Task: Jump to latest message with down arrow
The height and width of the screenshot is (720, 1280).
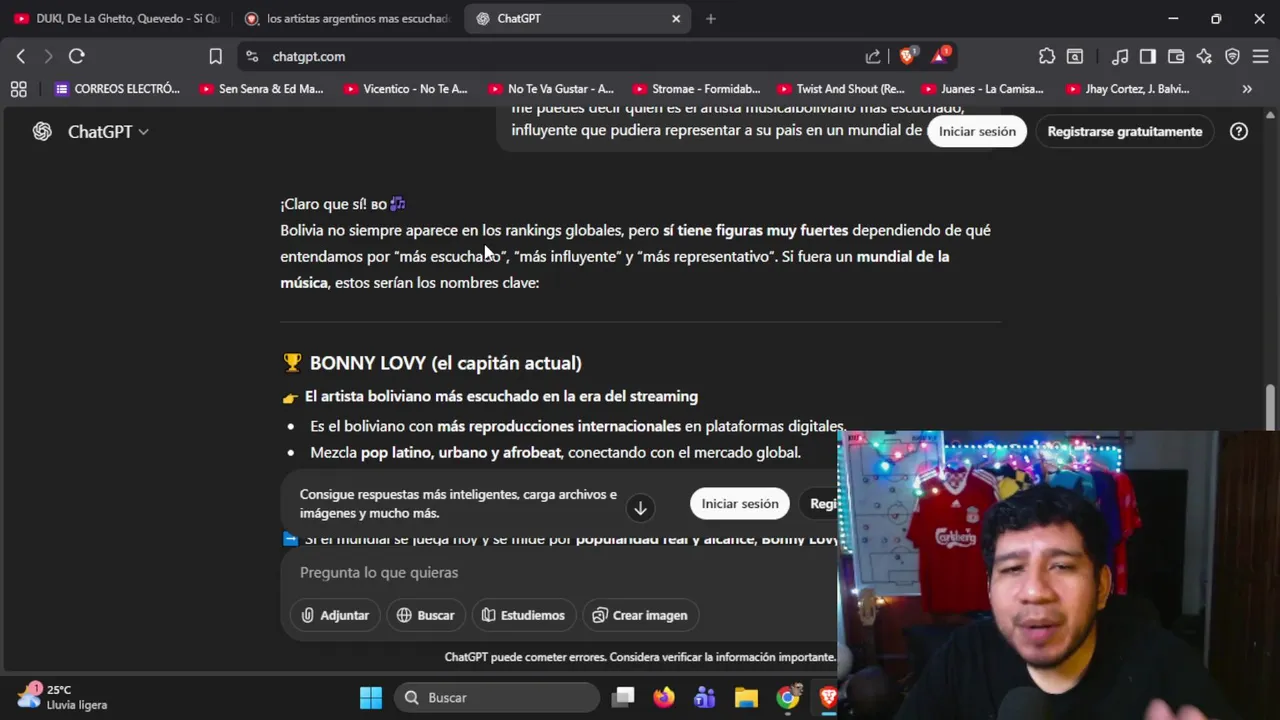Action: pos(640,508)
